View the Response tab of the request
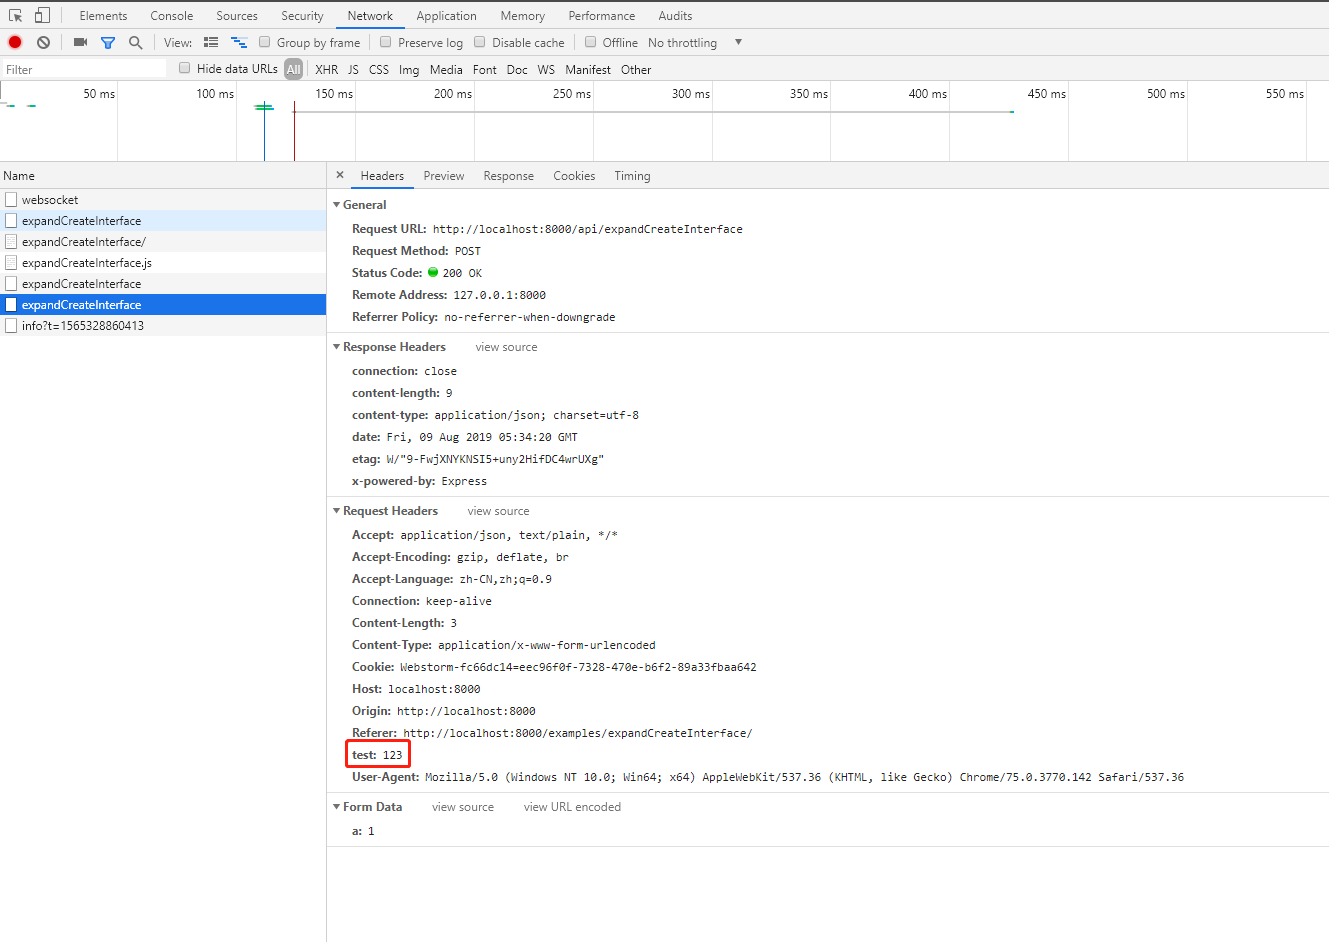The image size is (1329, 942). (x=509, y=176)
